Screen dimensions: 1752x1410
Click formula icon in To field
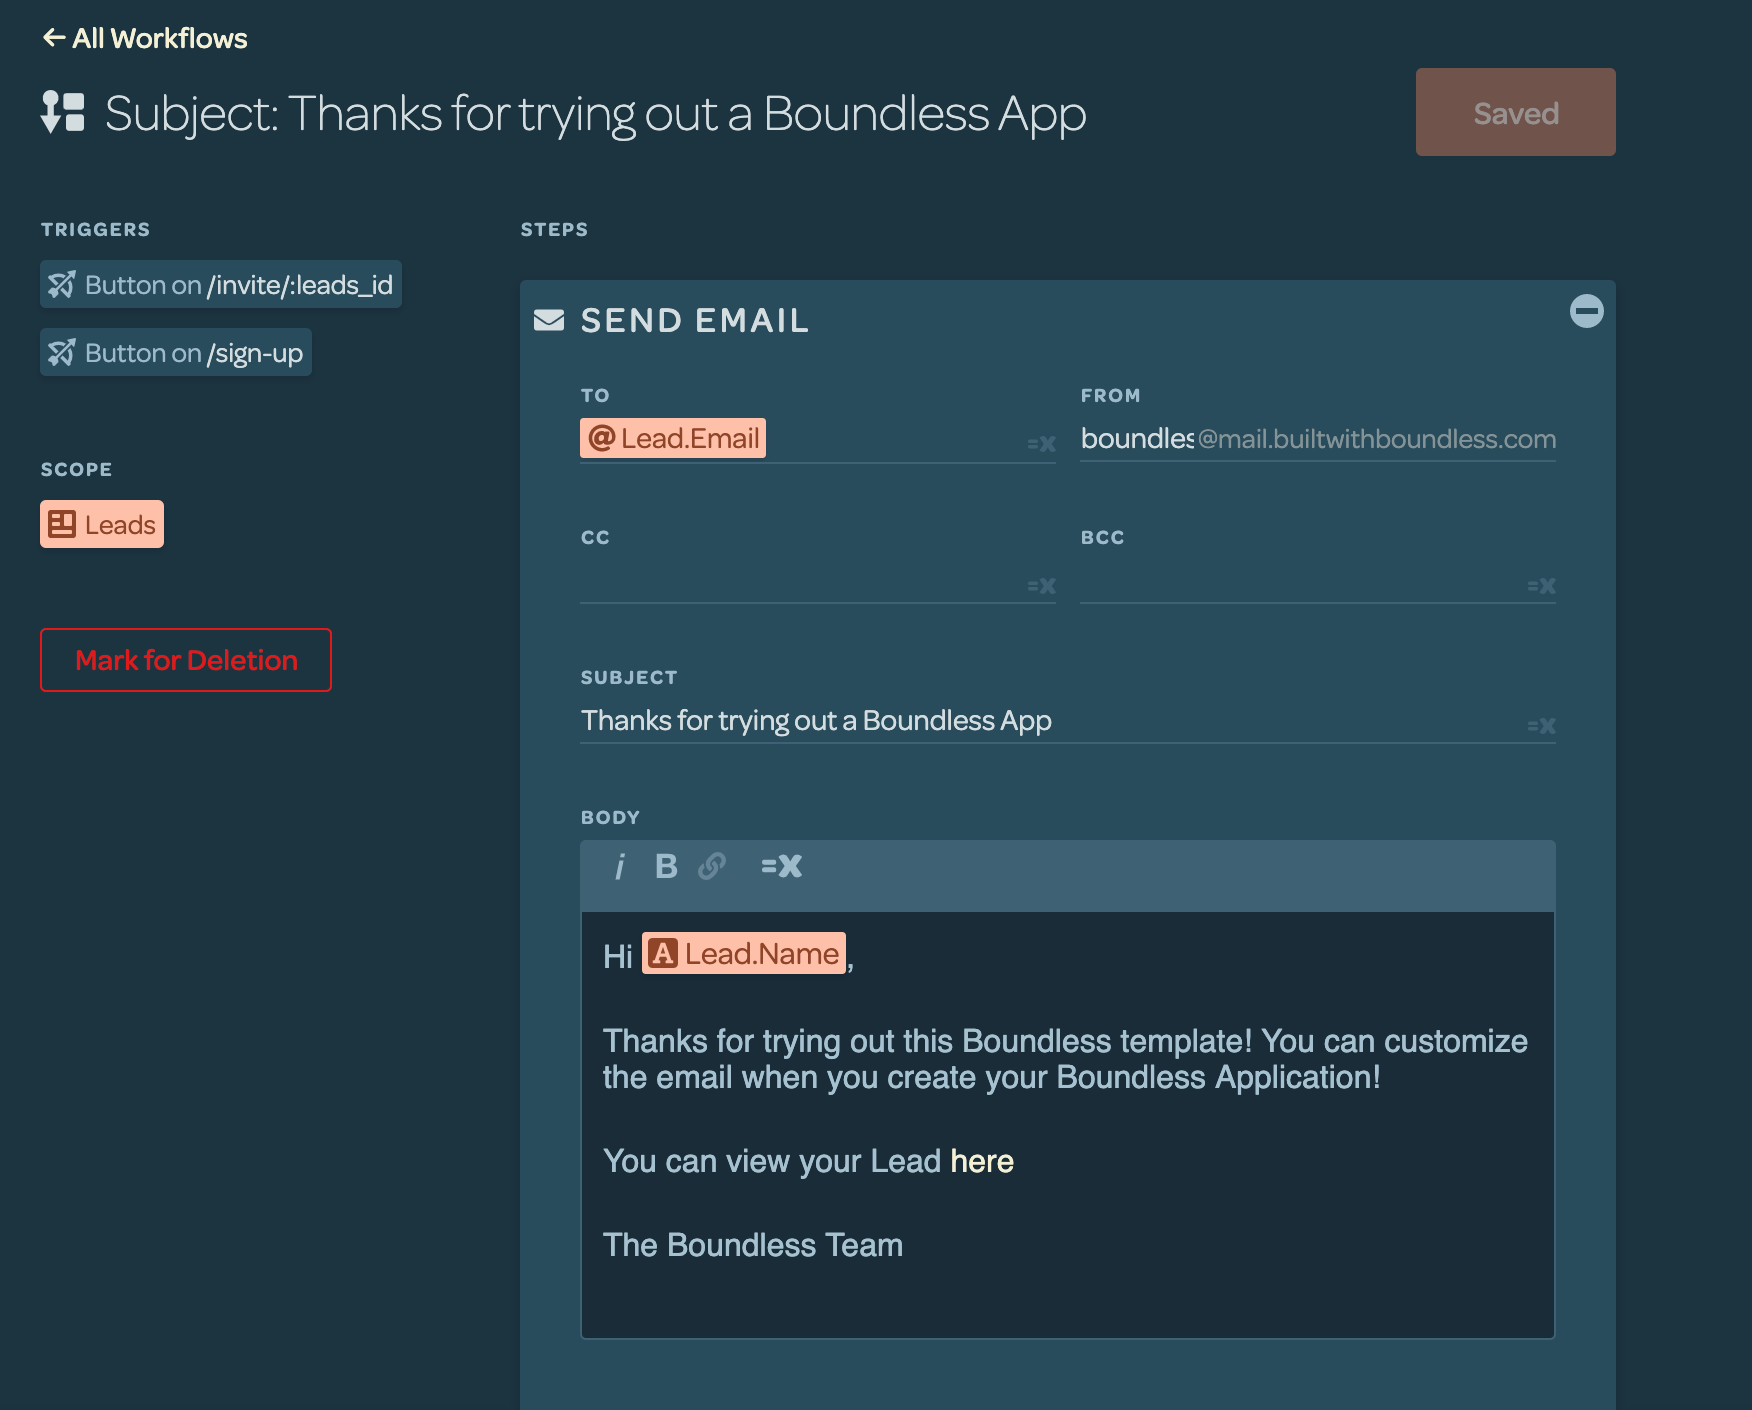1041,444
